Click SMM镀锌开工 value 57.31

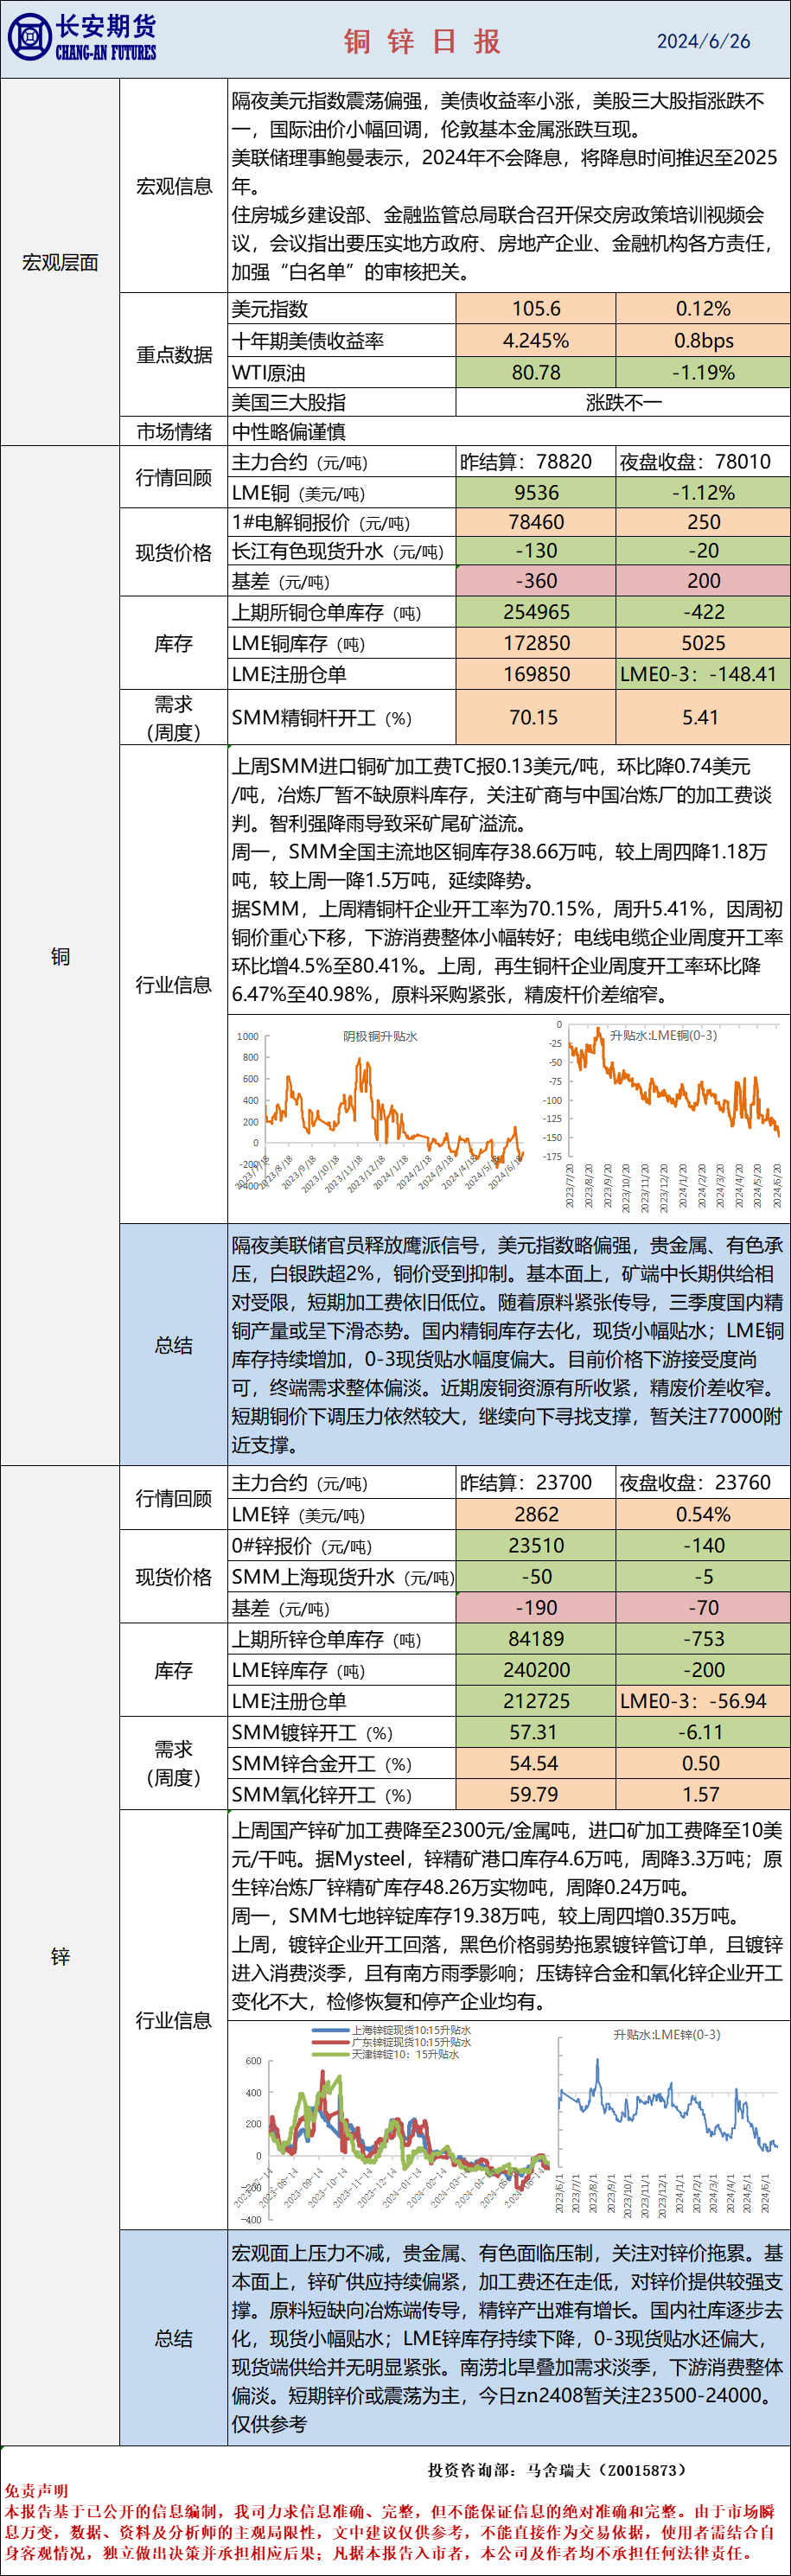(x=536, y=1733)
